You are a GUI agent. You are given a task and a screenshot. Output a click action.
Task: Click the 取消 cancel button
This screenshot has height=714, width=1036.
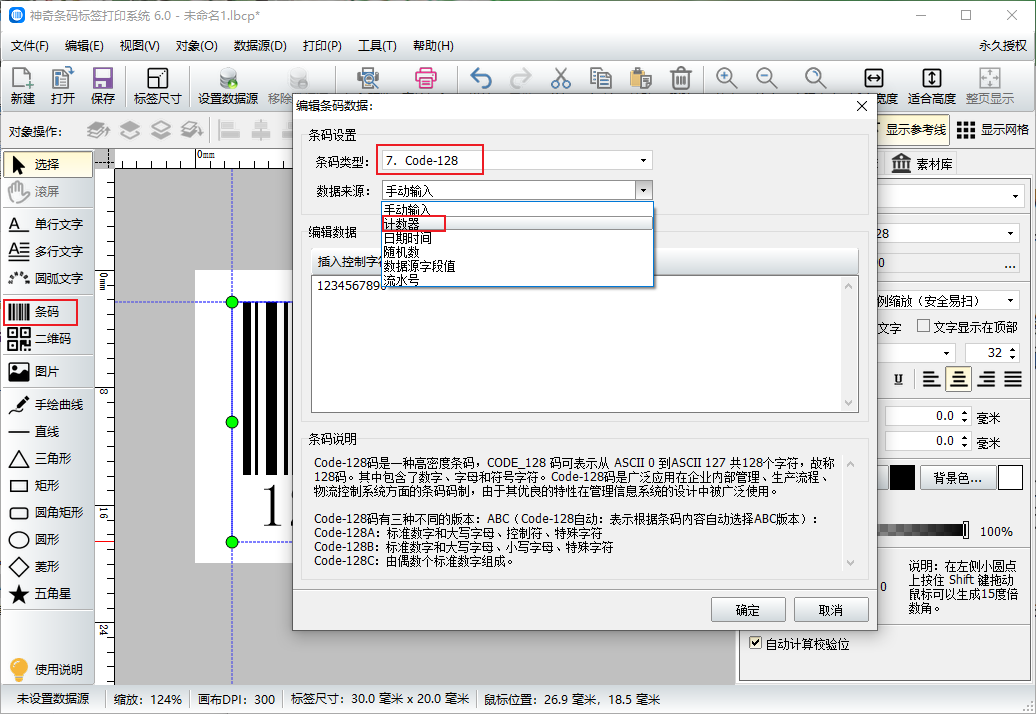[x=831, y=610]
